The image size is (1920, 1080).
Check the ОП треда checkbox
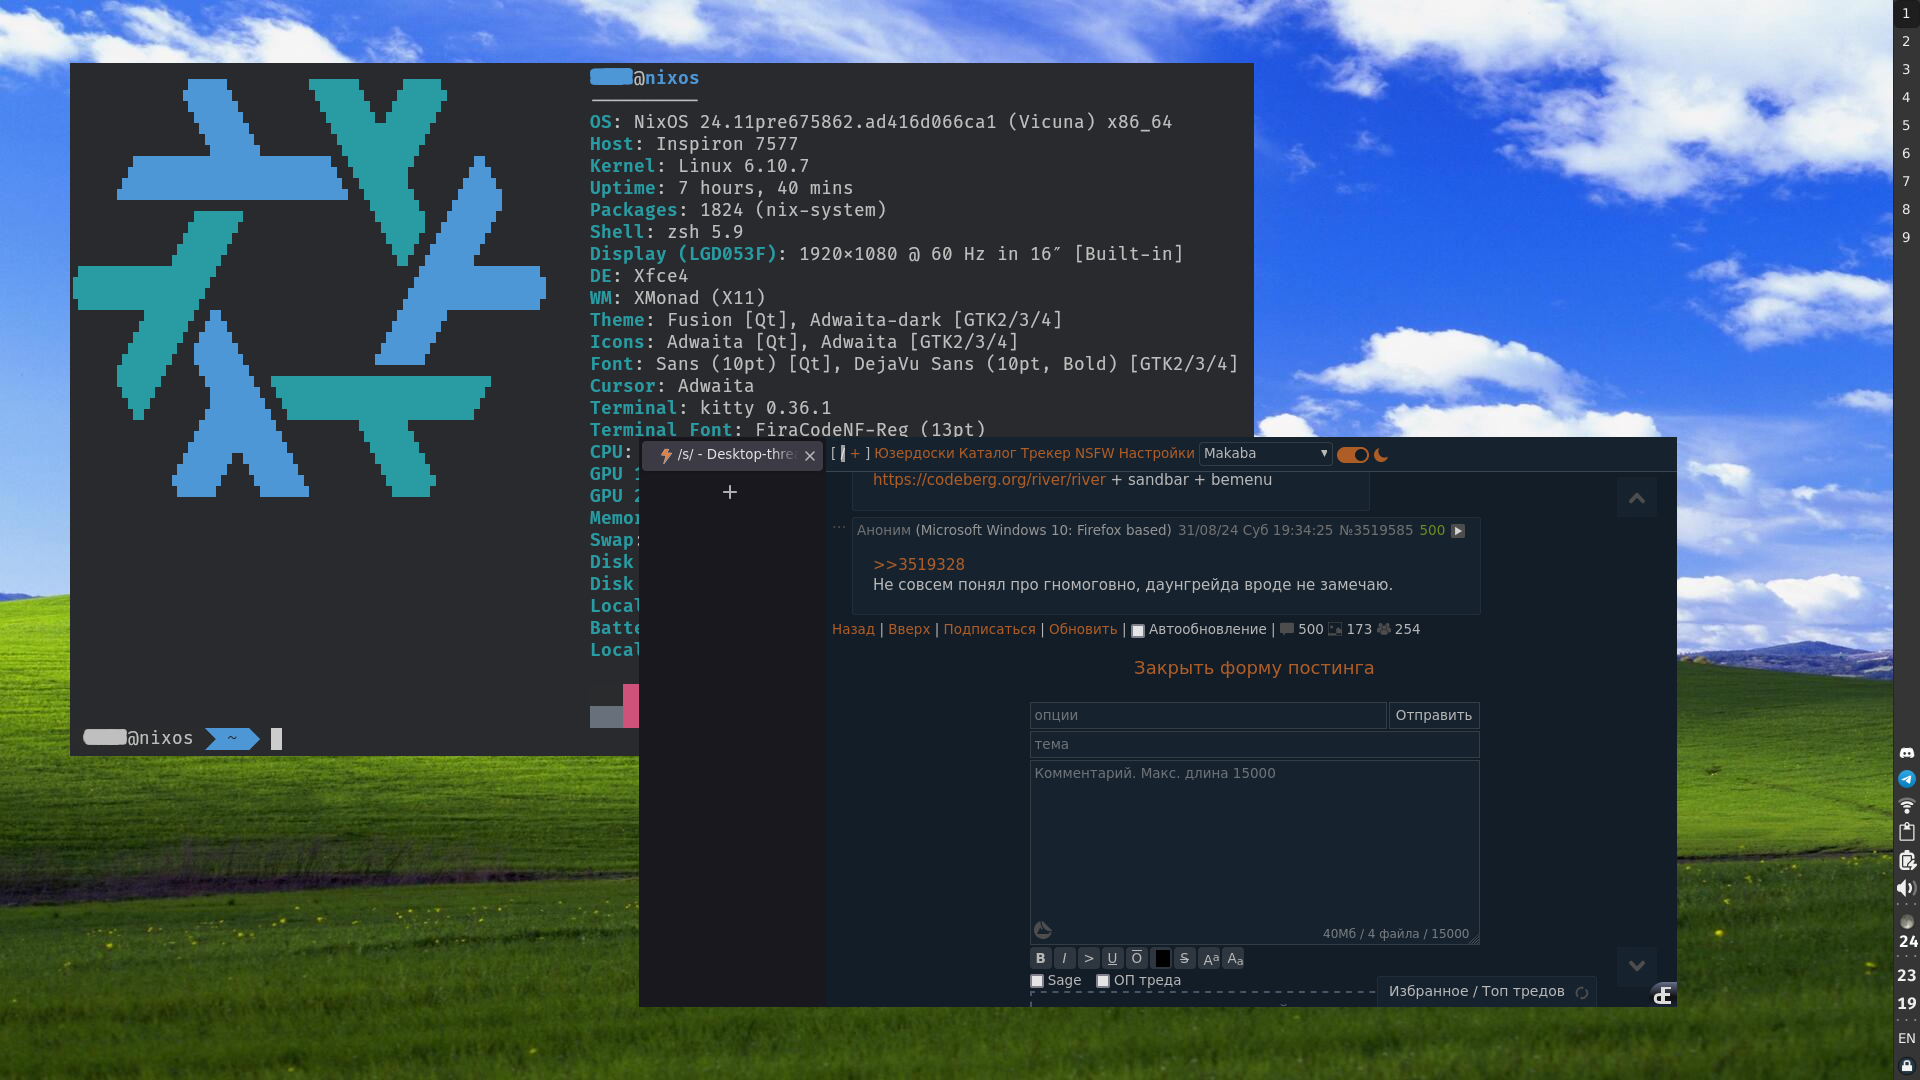pos(1103,981)
